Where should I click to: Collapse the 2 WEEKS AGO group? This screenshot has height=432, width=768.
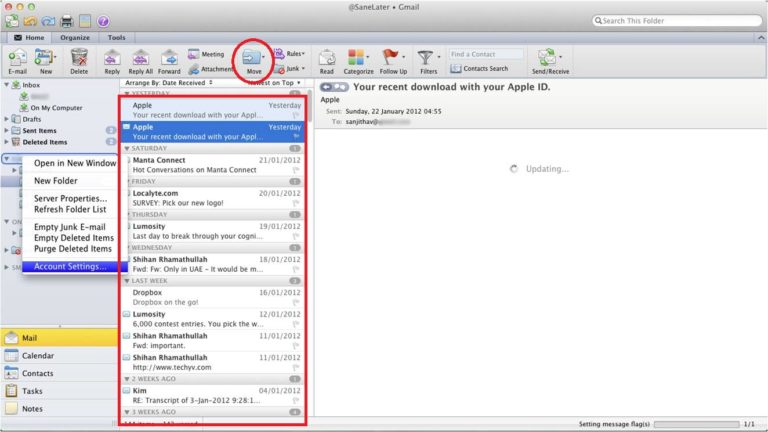(127, 379)
